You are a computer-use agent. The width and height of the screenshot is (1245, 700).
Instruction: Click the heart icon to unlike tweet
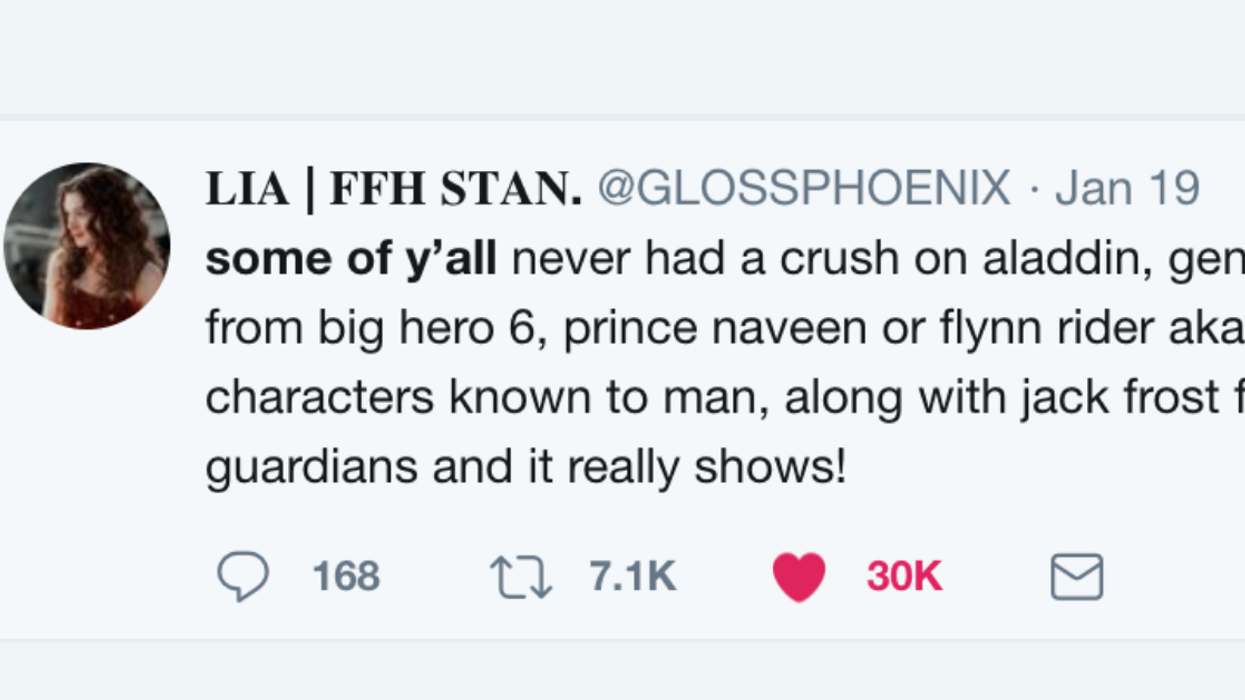click(798, 575)
